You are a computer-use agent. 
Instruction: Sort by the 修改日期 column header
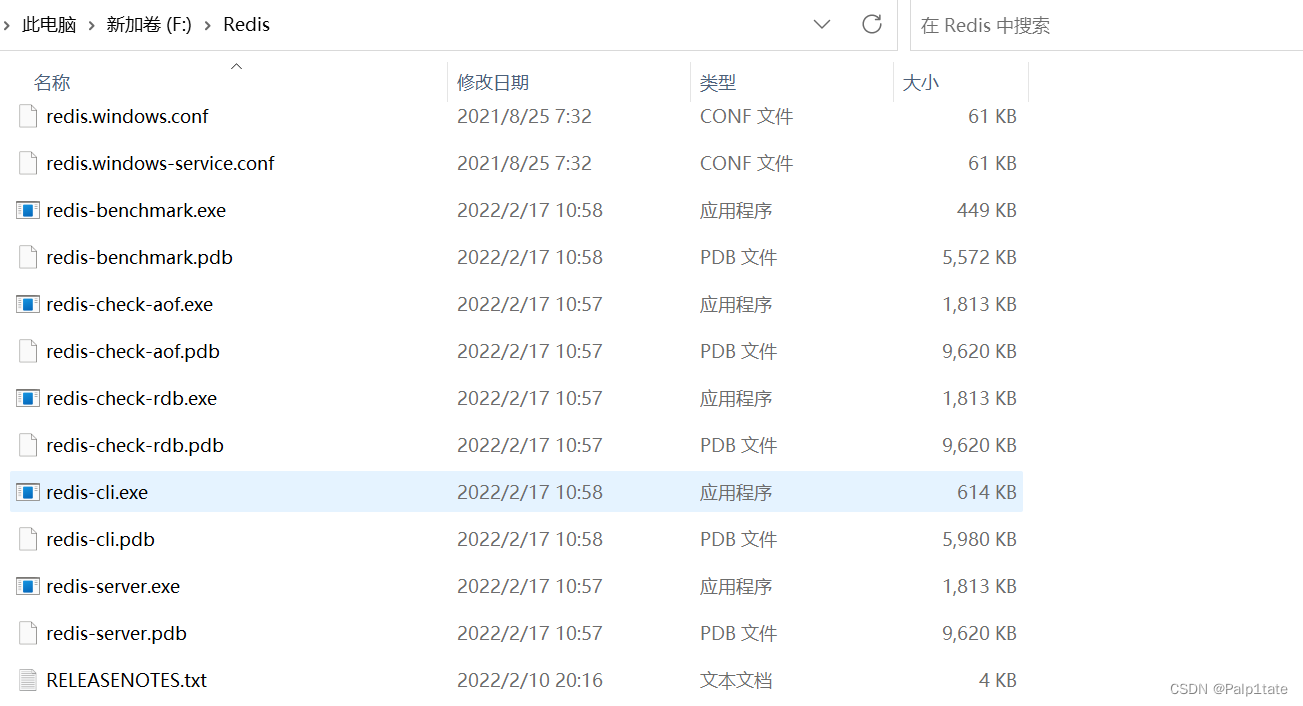(x=493, y=82)
